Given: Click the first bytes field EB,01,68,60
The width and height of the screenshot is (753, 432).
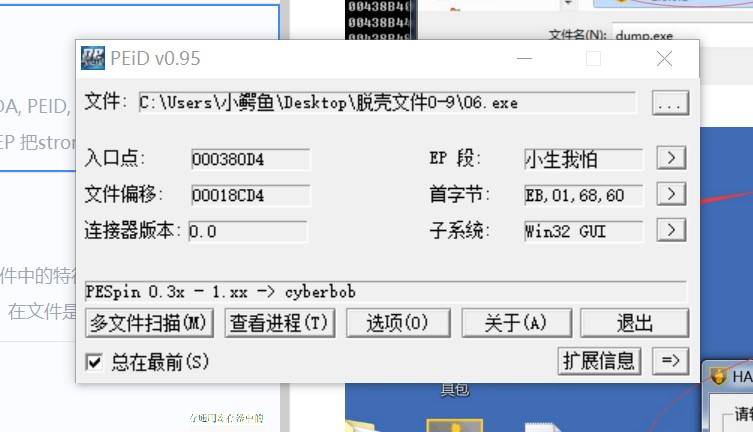Looking at the screenshot, I should [583, 195].
